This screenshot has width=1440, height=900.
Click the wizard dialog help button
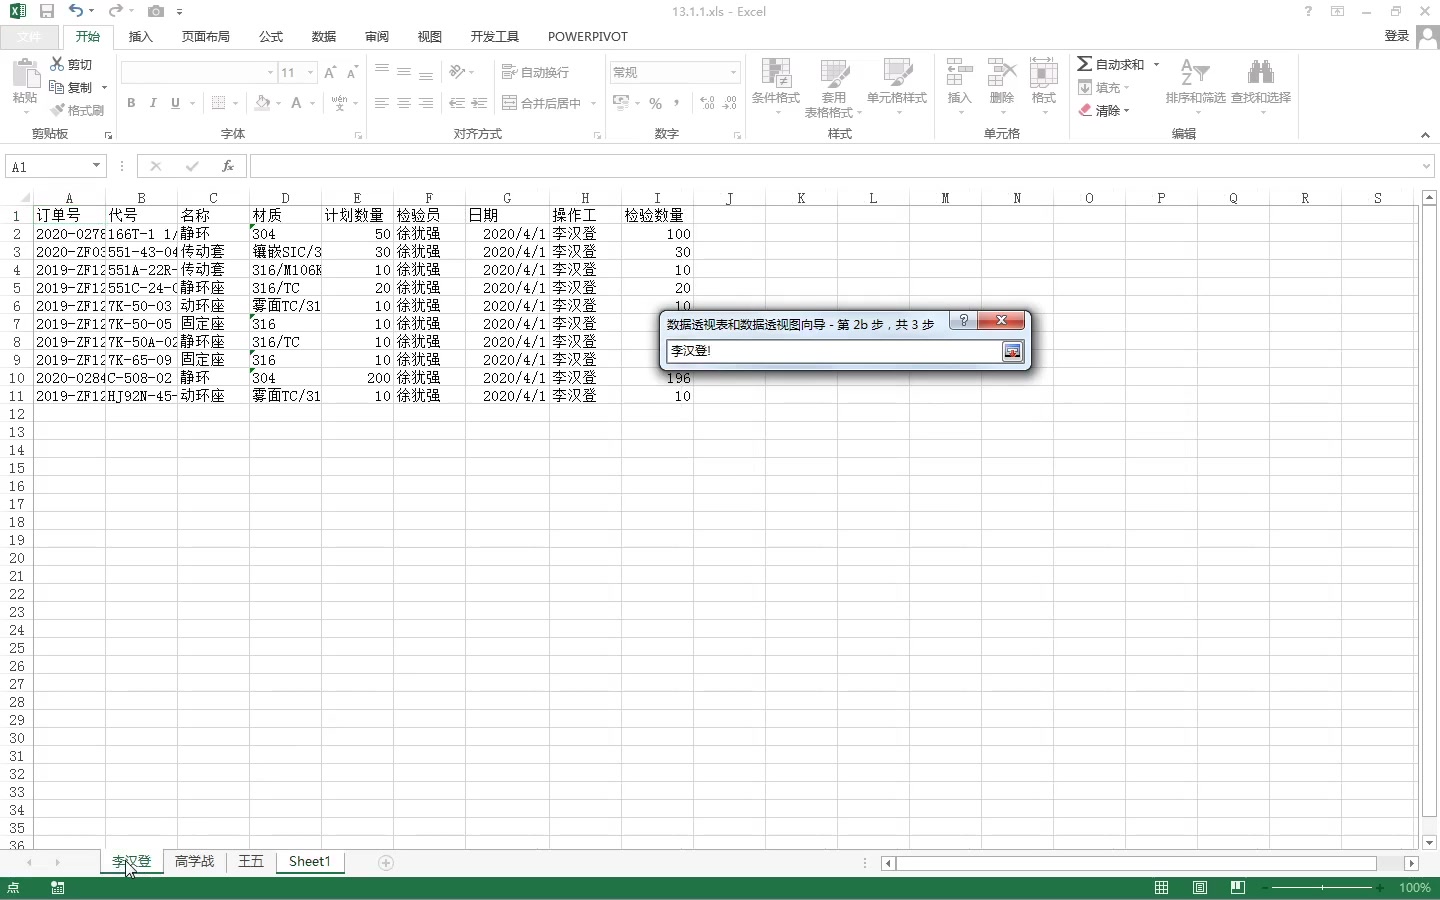pos(963,320)
